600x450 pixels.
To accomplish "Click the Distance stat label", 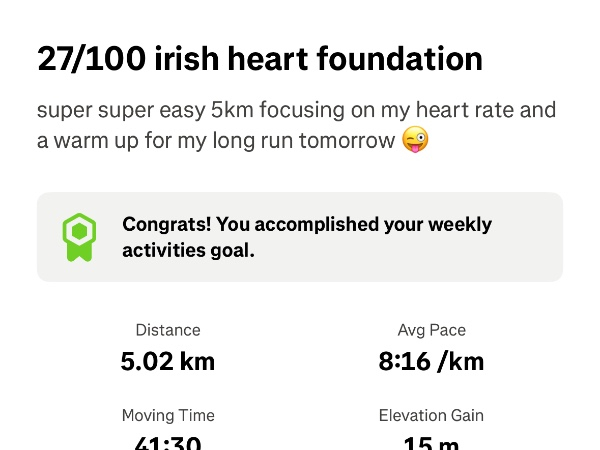I will click(x=168, y=330).
